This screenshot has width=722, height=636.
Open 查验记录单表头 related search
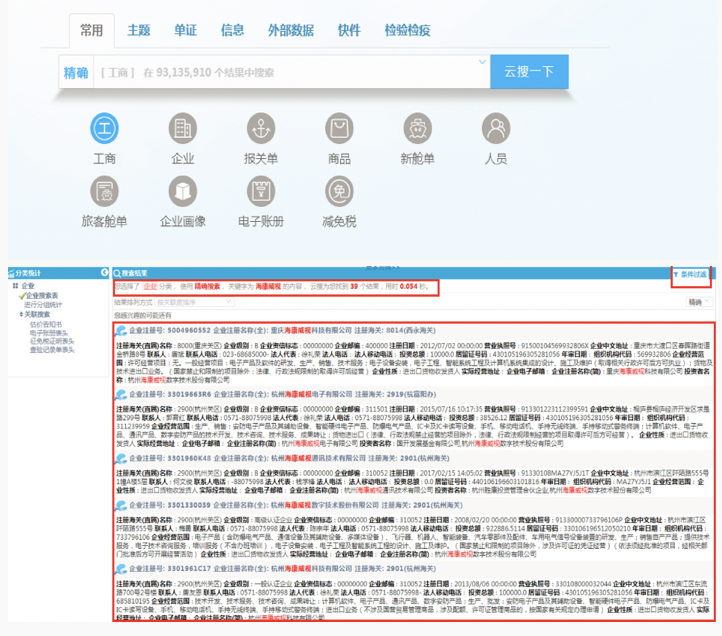pyautogui.click(x=52, y=350)
